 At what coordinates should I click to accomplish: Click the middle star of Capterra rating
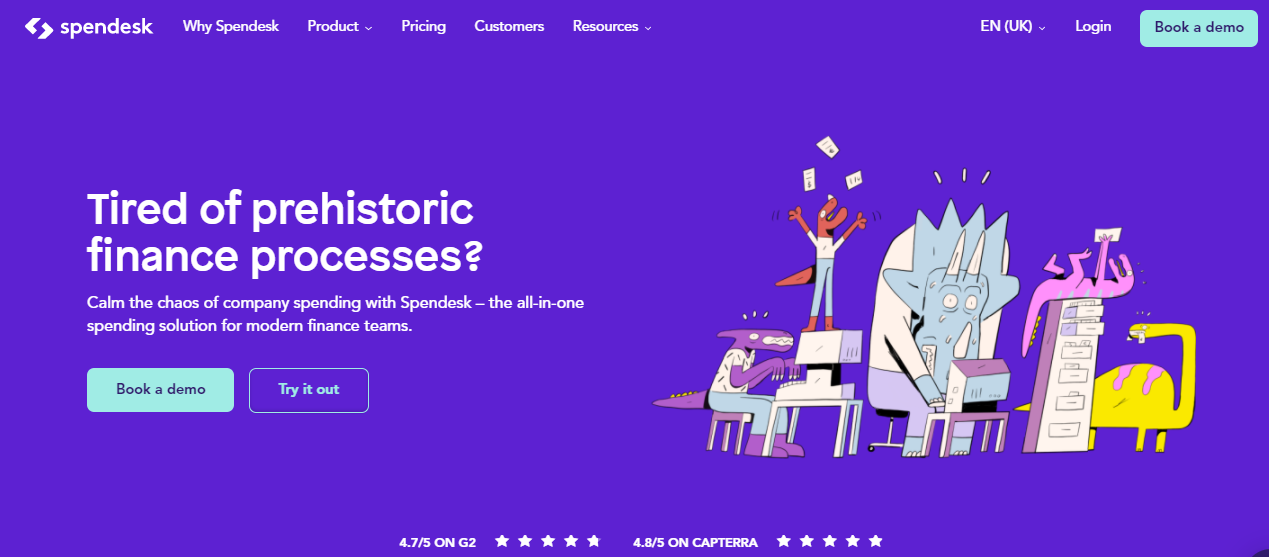(x=830, y=541)
